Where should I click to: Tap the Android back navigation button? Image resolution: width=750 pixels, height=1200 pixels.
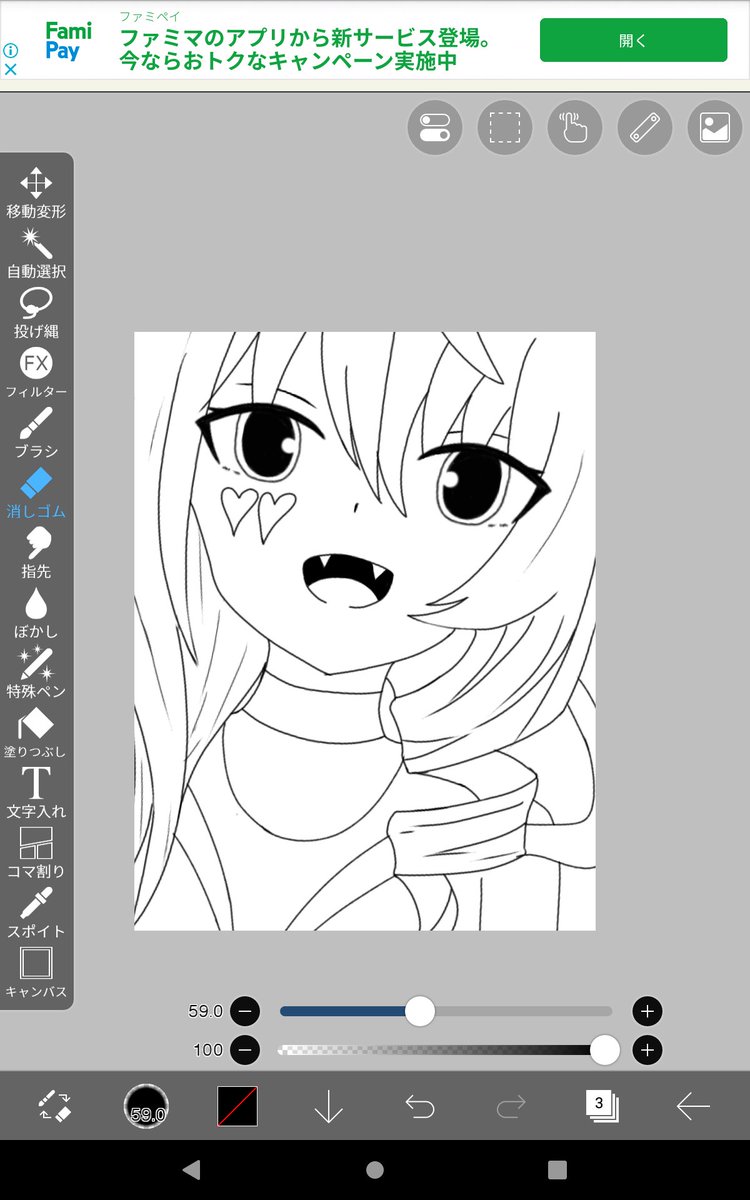pyautogui.click(x=192, y=1170)
